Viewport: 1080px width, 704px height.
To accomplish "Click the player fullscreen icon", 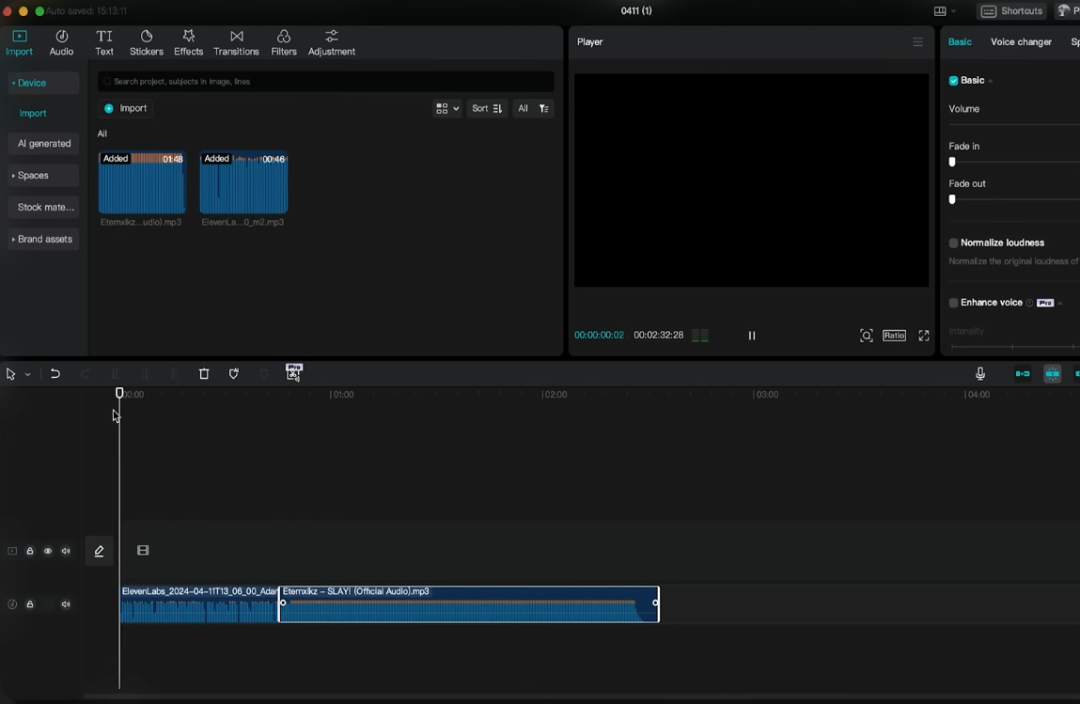I will 924,335.
